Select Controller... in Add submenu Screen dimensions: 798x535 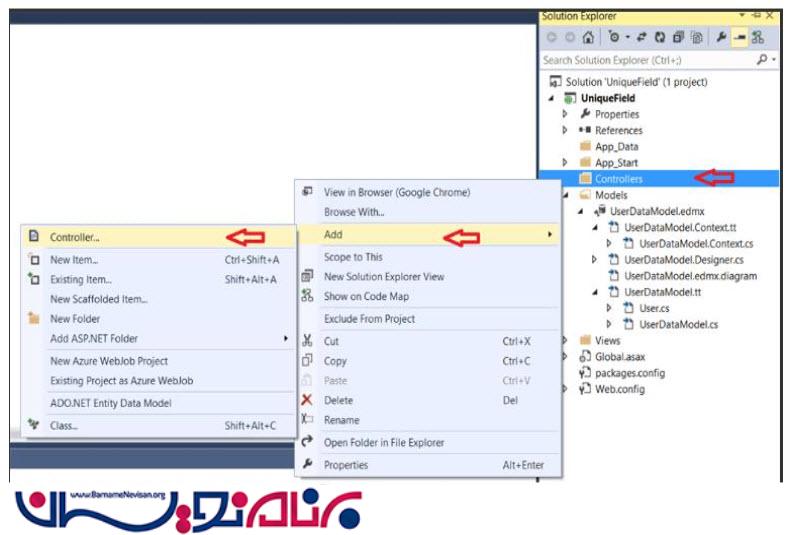(x=75, y=238)
